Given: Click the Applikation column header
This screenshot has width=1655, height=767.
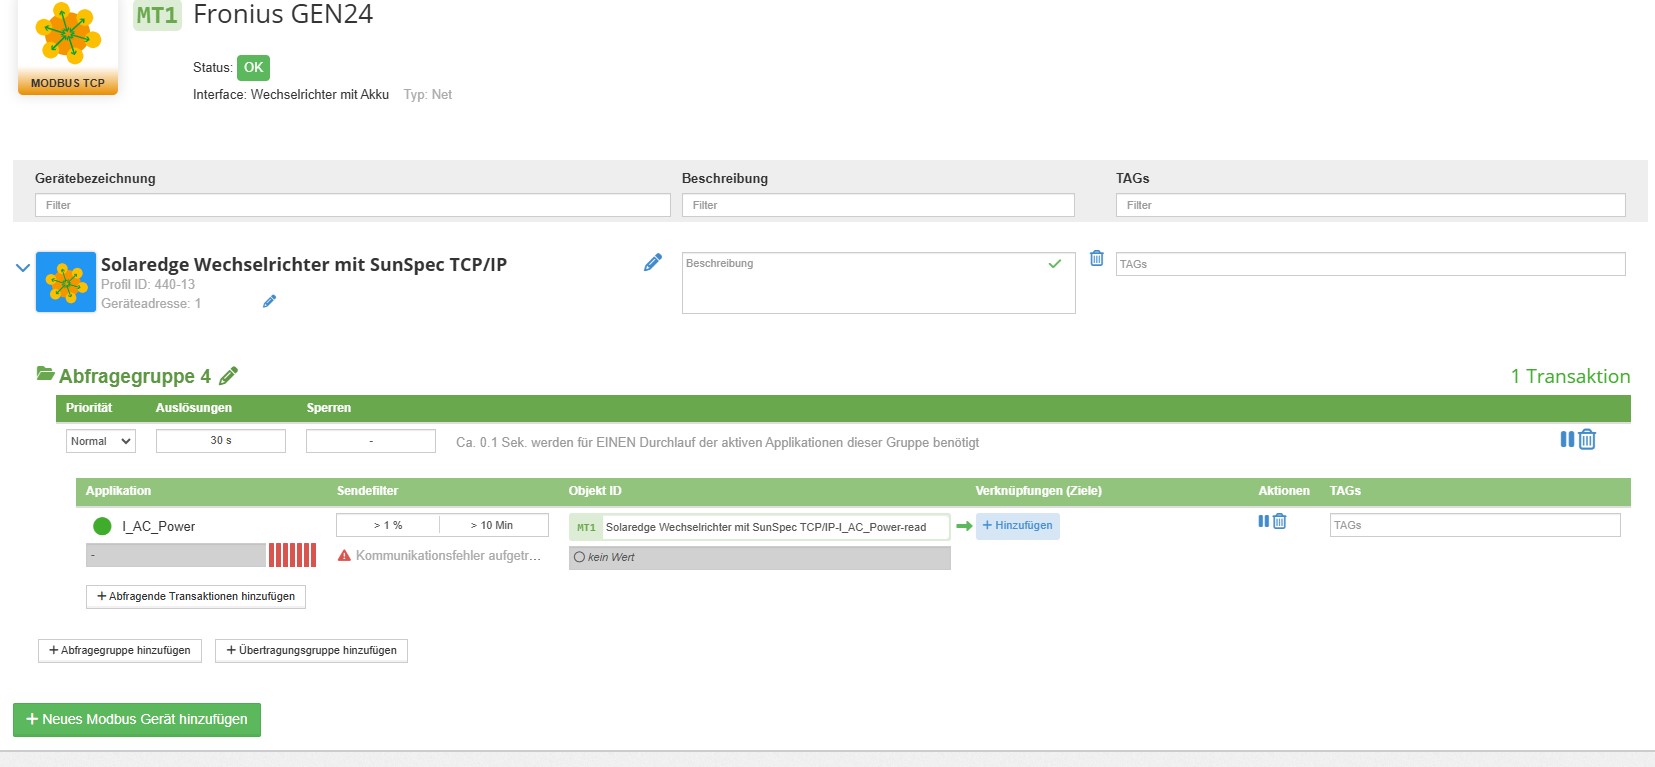Looking at the screenshot, I should 118,491.
